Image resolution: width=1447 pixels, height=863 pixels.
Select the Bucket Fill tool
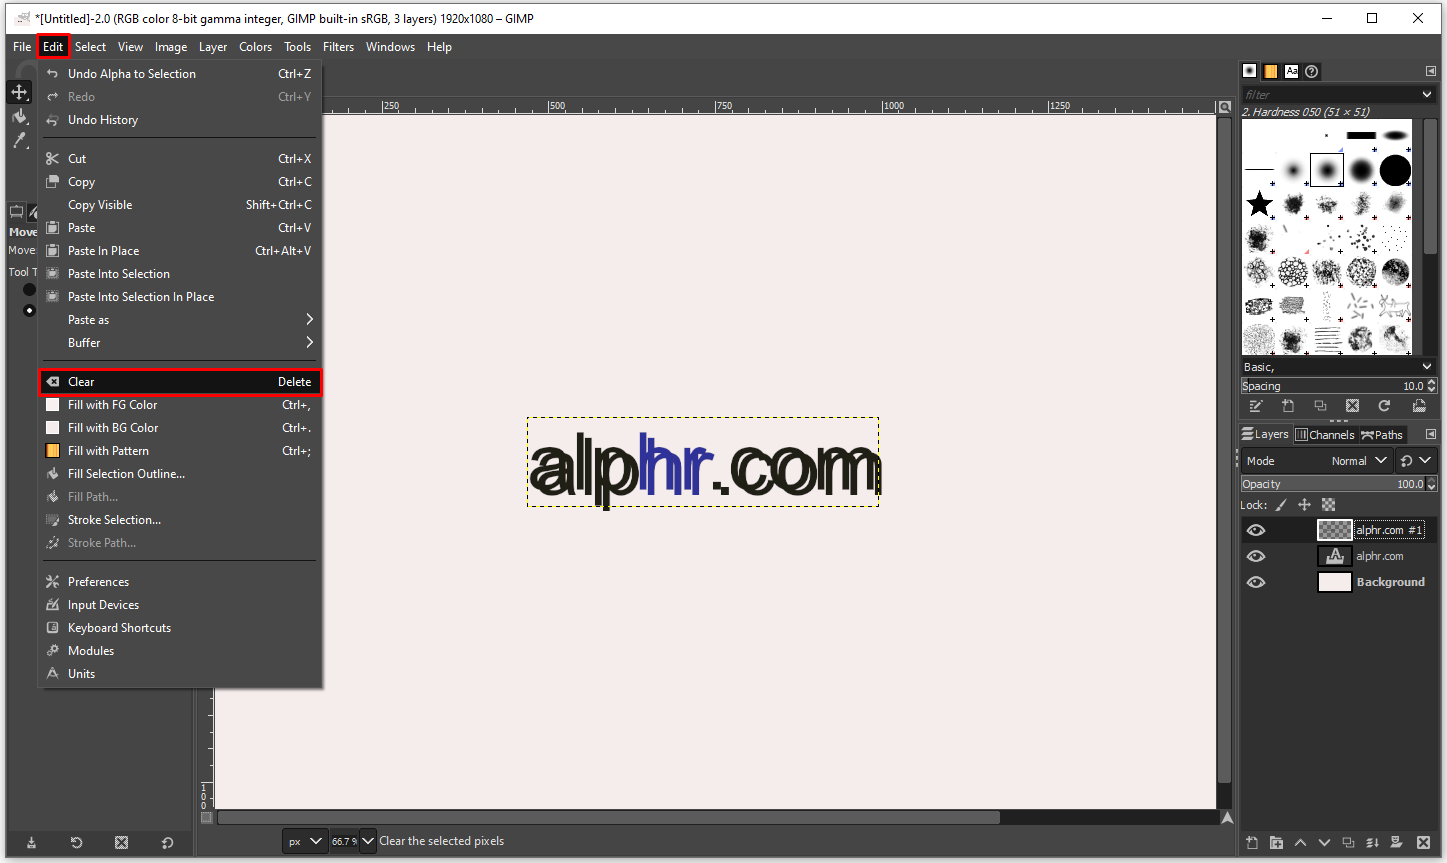19,116
